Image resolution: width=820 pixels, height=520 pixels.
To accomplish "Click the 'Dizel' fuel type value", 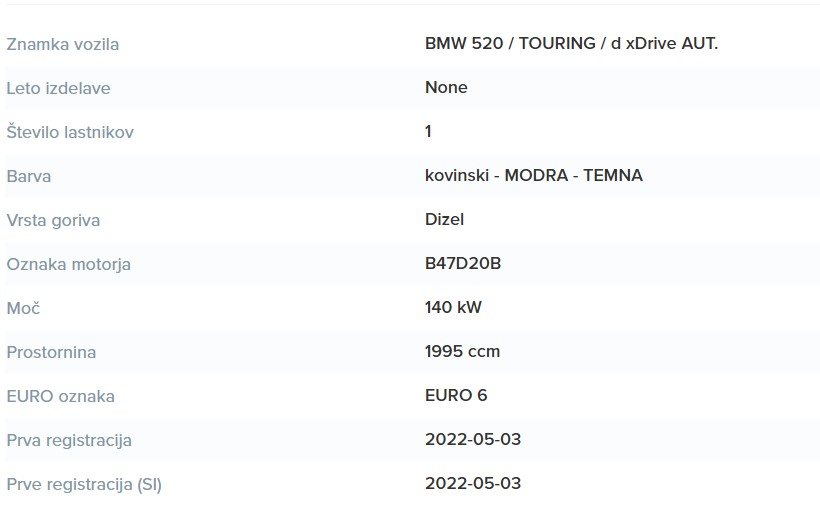I will click(x=444, y=219).
